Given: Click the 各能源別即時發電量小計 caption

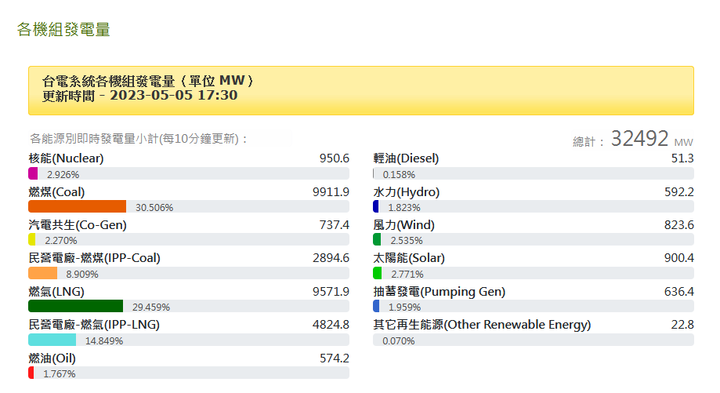Looking at the screenshot, I should (x=139, y=139).
